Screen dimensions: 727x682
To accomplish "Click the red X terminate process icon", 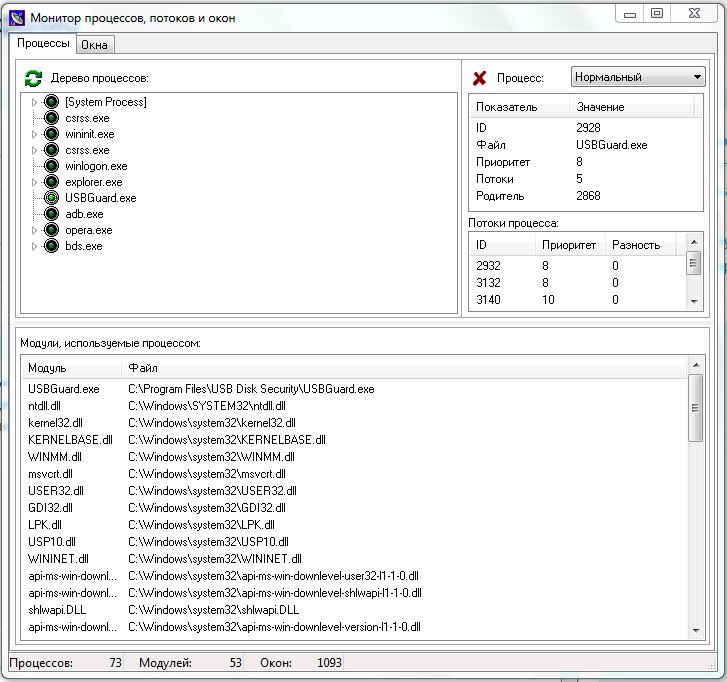I will [x=480, y=78].
